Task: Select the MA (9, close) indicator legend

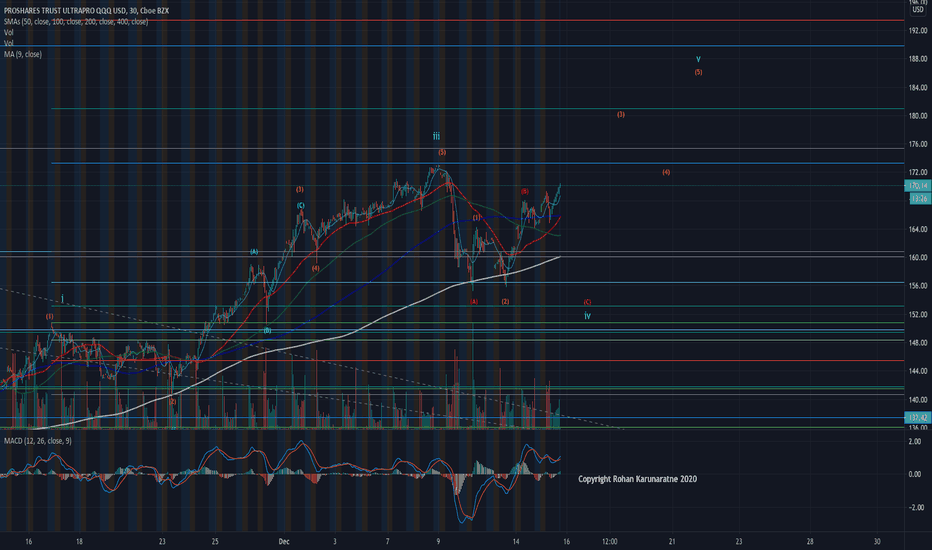Action: coord(23,54)
